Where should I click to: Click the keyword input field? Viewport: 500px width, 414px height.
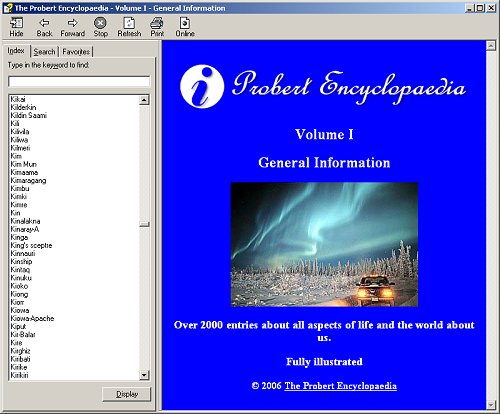79,81
